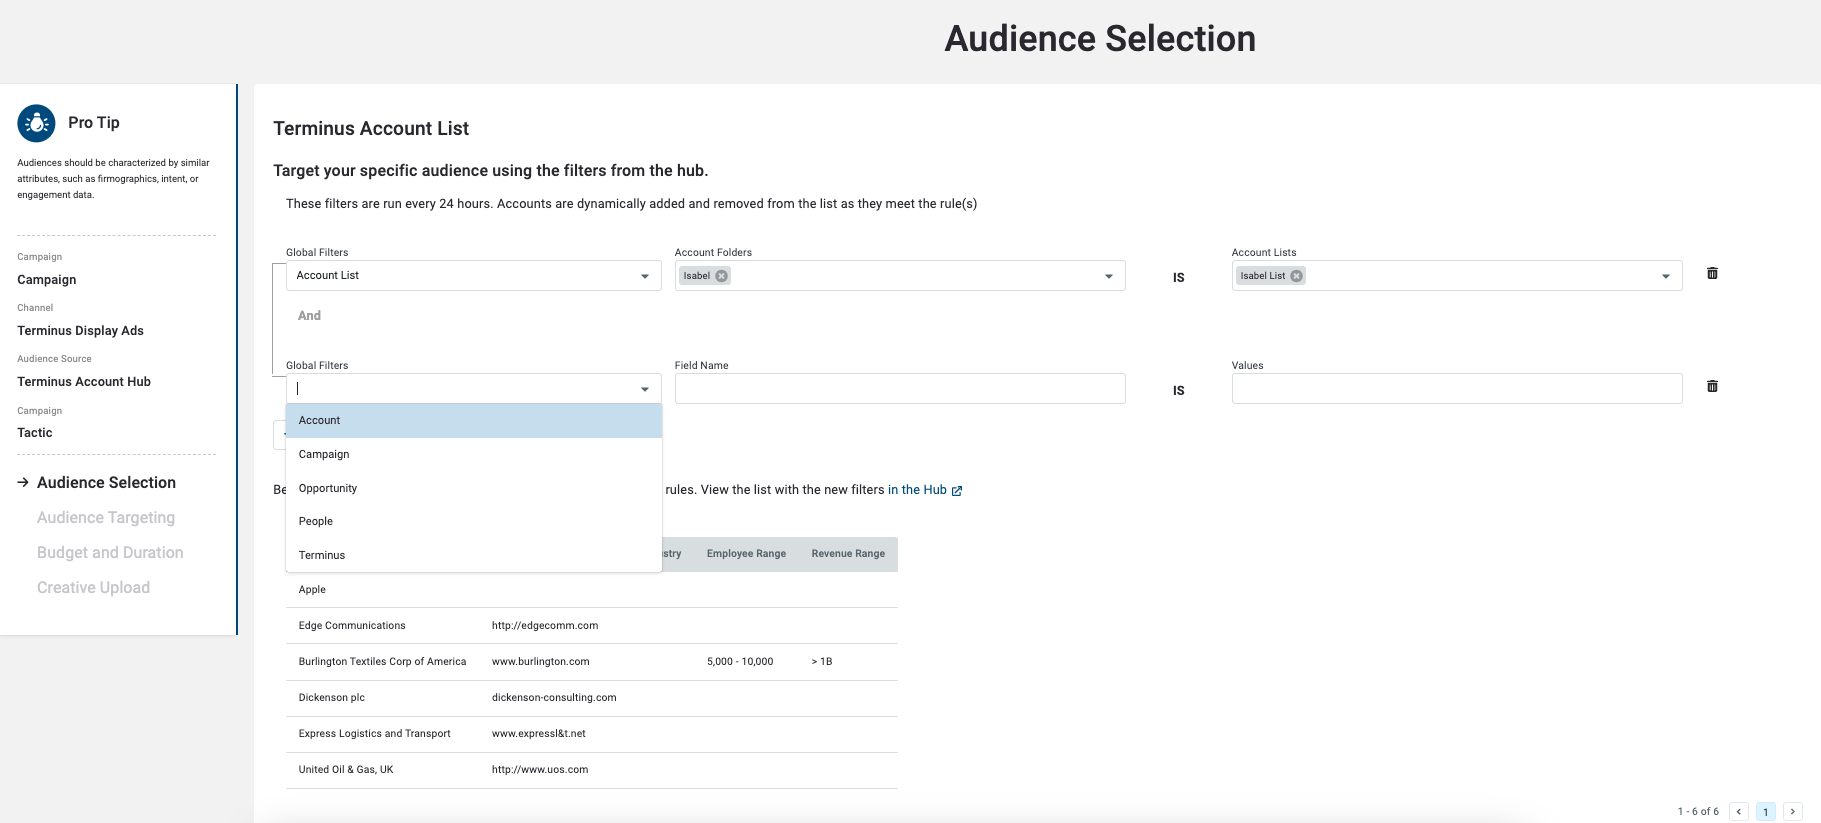The height and width of the screenshot is (823, 1821).
Task: Delete the Account List filter row
Action: tap(1712, 273)
